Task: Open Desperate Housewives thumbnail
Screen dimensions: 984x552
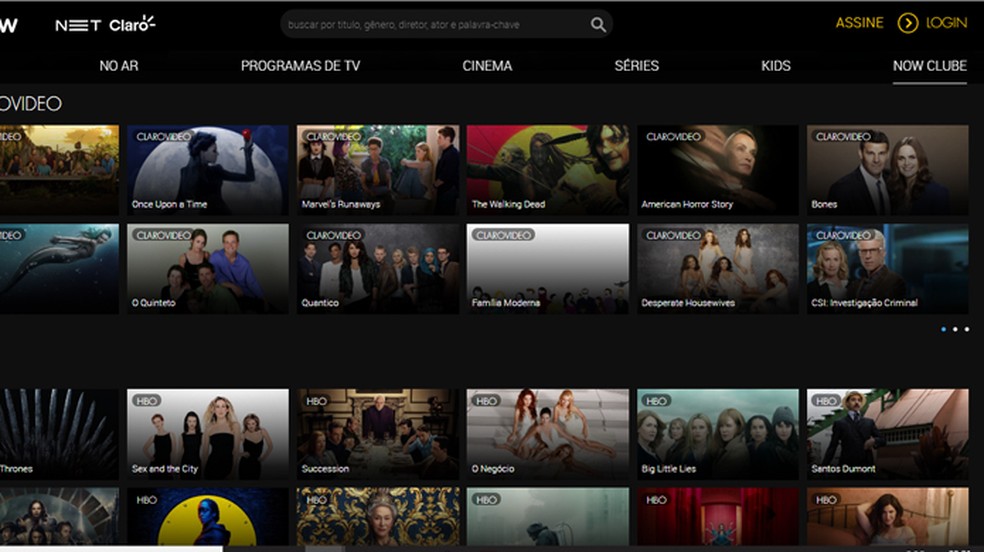Action: point(718,268)
